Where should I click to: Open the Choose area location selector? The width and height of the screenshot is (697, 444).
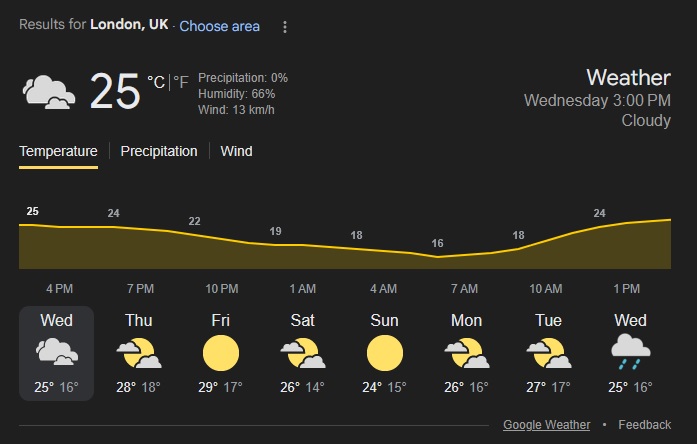click(x=219, y=26)
